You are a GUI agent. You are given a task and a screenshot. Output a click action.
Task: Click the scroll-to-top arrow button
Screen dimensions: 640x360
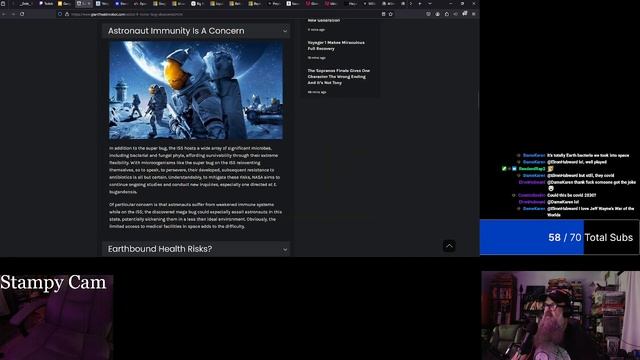click(x=449, y=246)
